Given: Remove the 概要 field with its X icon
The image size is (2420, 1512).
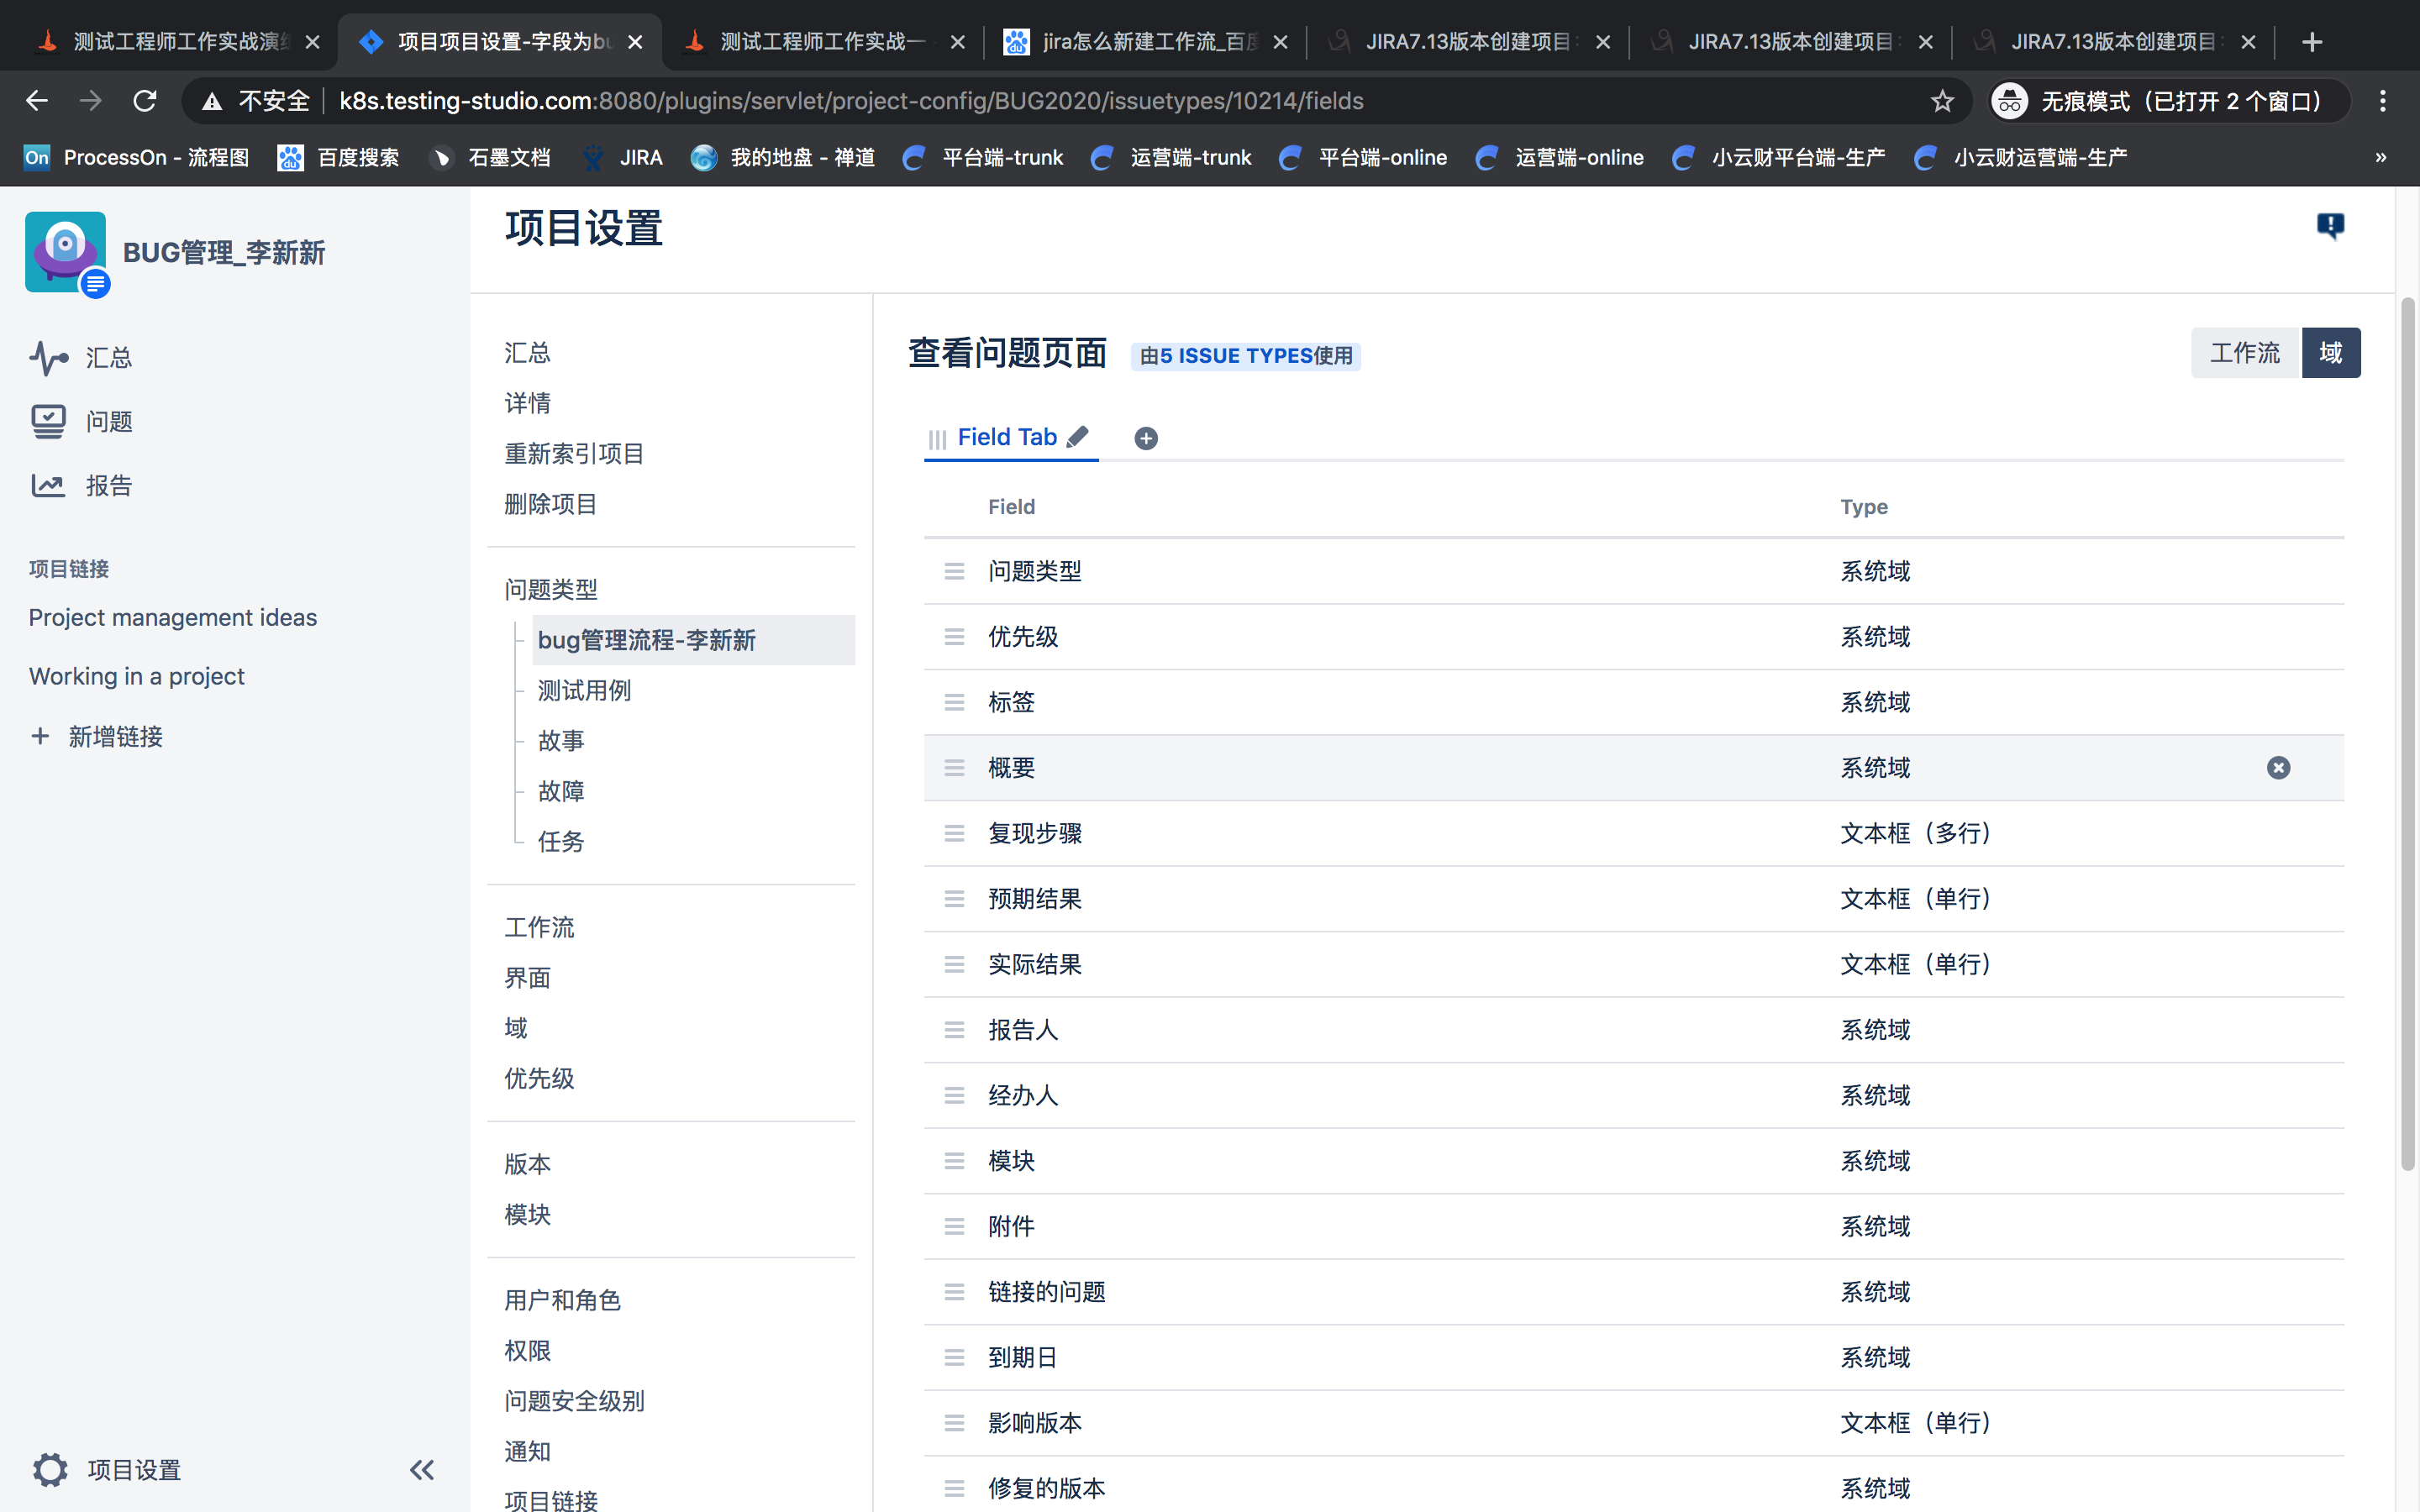Looking at the screenshot, I should (2278, 768).
